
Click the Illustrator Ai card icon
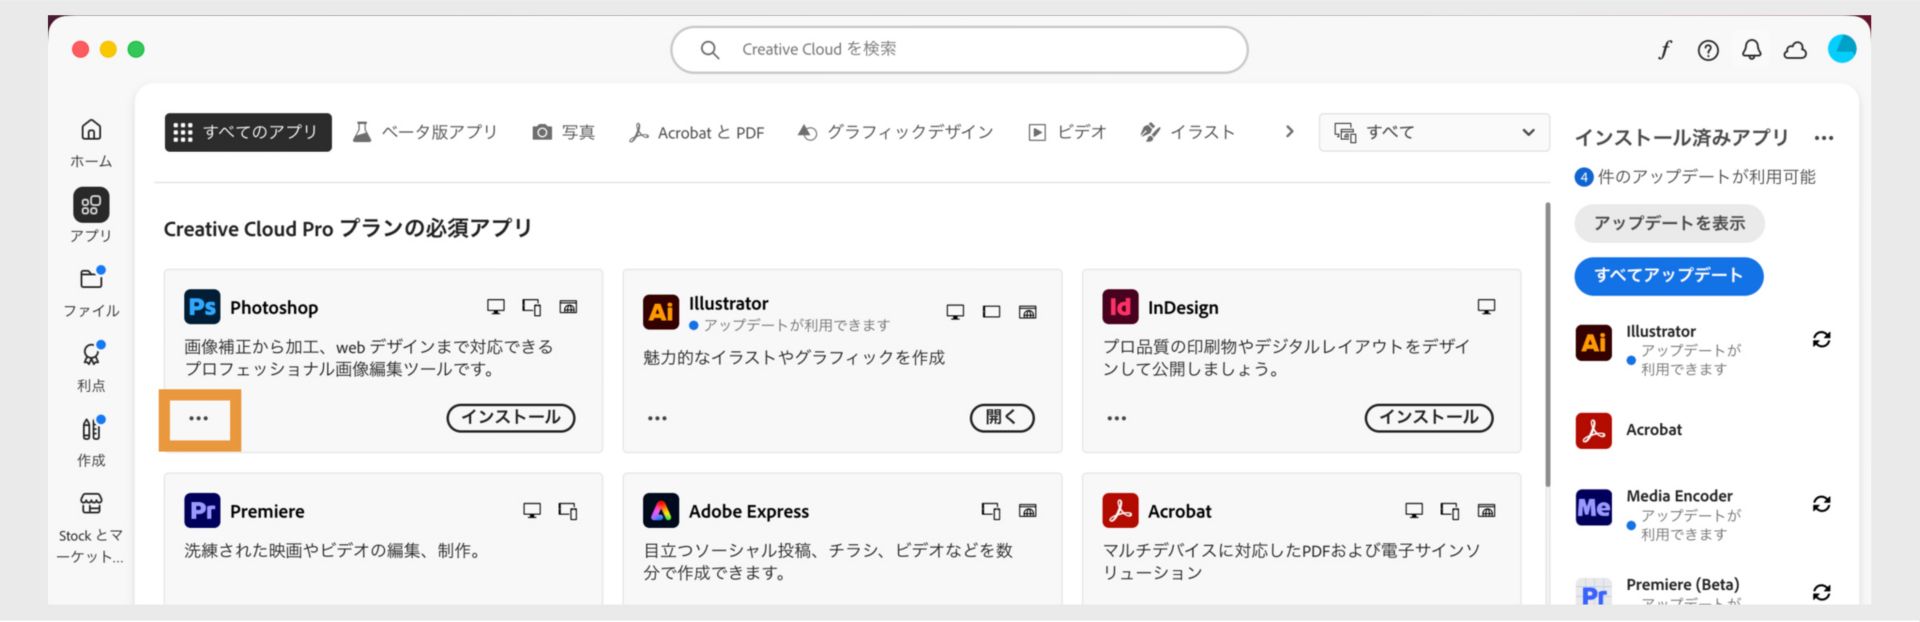661,312
